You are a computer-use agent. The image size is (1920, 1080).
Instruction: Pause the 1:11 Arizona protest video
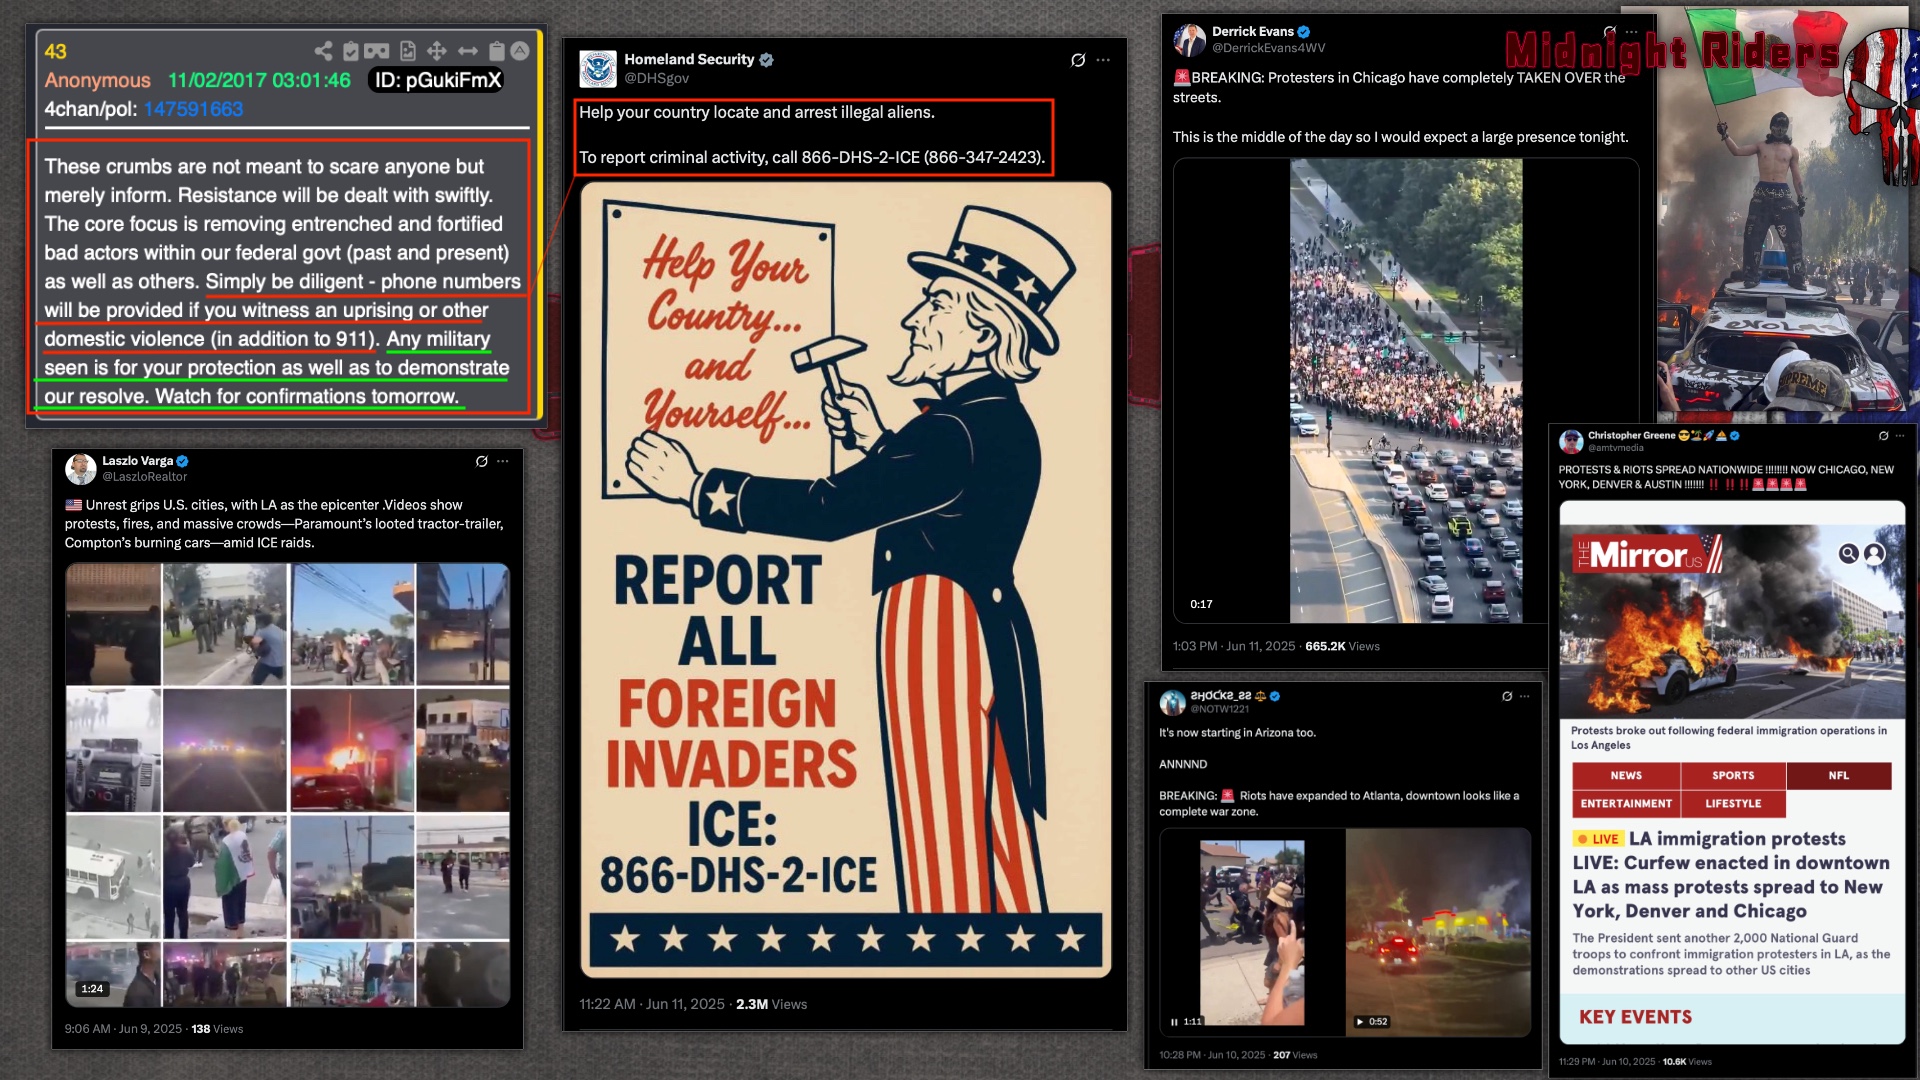pos(1174,1021)
